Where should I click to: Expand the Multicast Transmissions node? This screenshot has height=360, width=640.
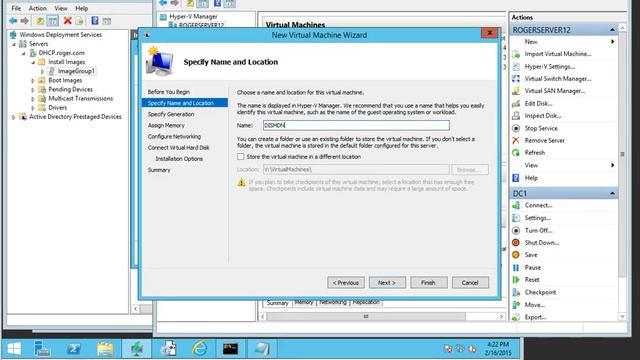[33, 99]
